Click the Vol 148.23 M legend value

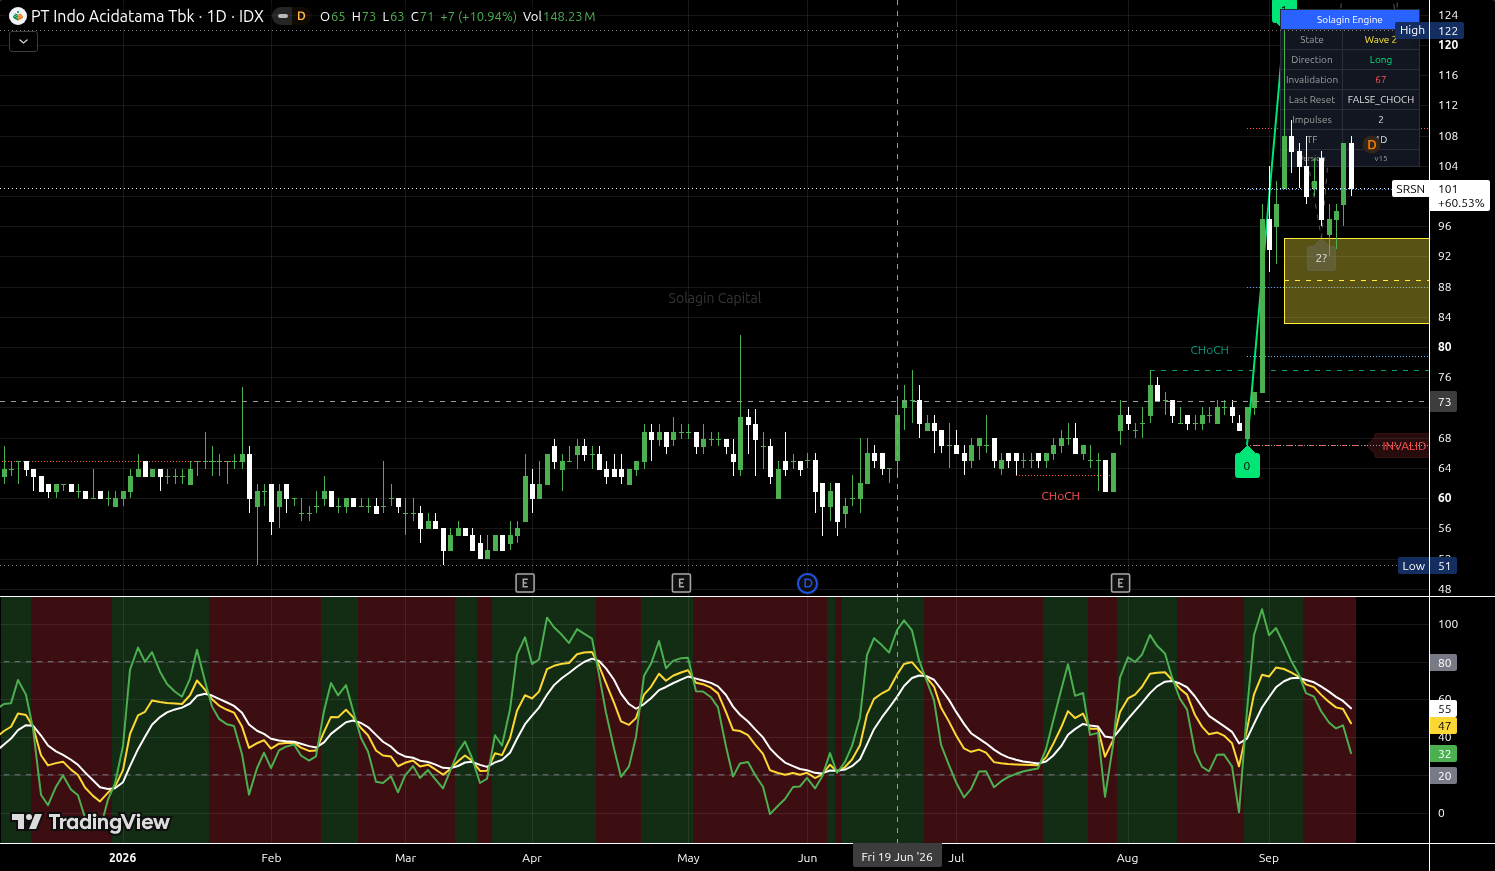(x=559, y=16)
